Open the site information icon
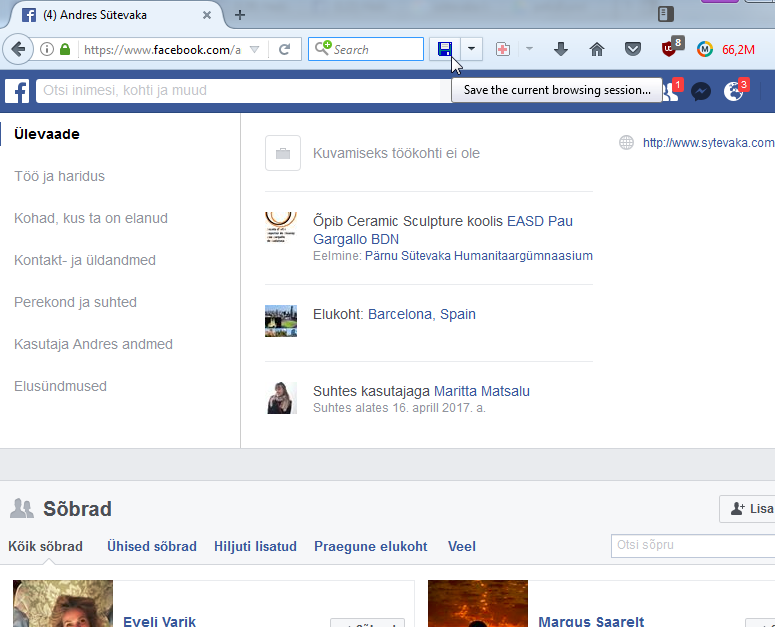The width and height of the screenshot is (775, 627). point(47,49)
